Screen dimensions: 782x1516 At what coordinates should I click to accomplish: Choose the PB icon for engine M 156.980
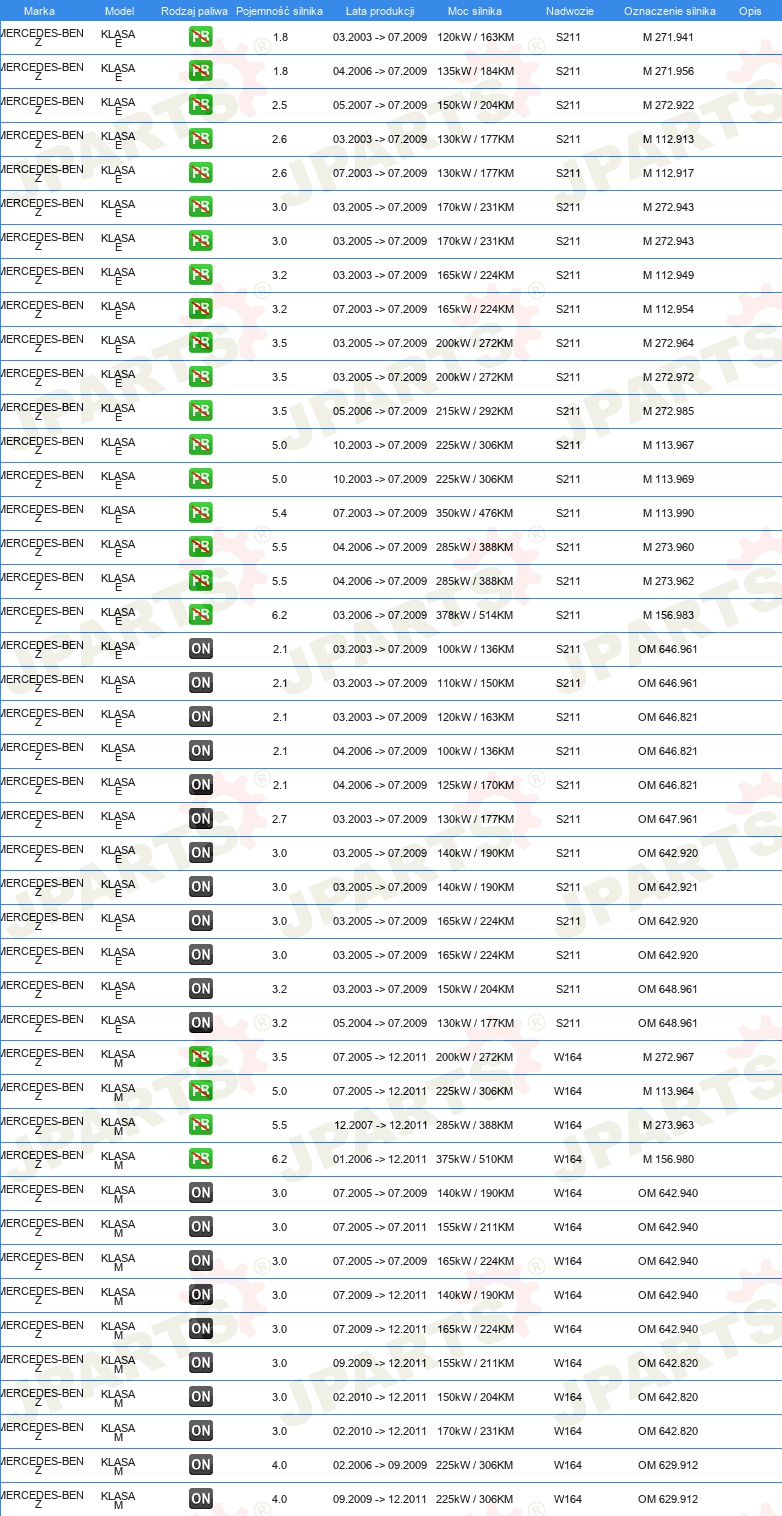201,1159
